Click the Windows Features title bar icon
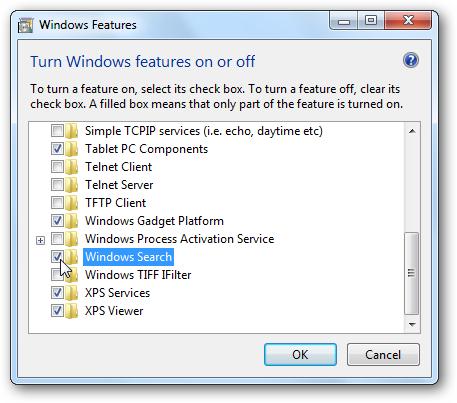 [25, 26]
